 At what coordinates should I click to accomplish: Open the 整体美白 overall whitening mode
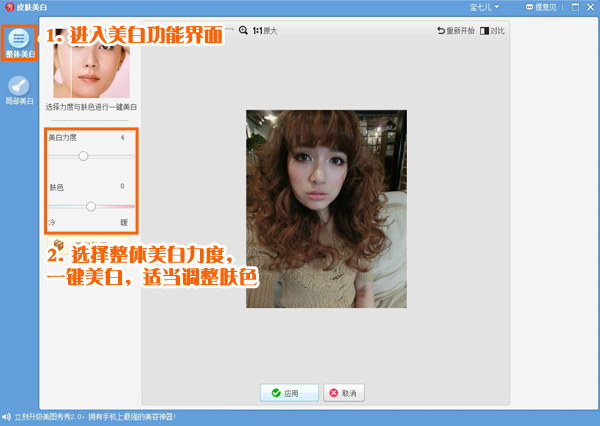(19, 42)
